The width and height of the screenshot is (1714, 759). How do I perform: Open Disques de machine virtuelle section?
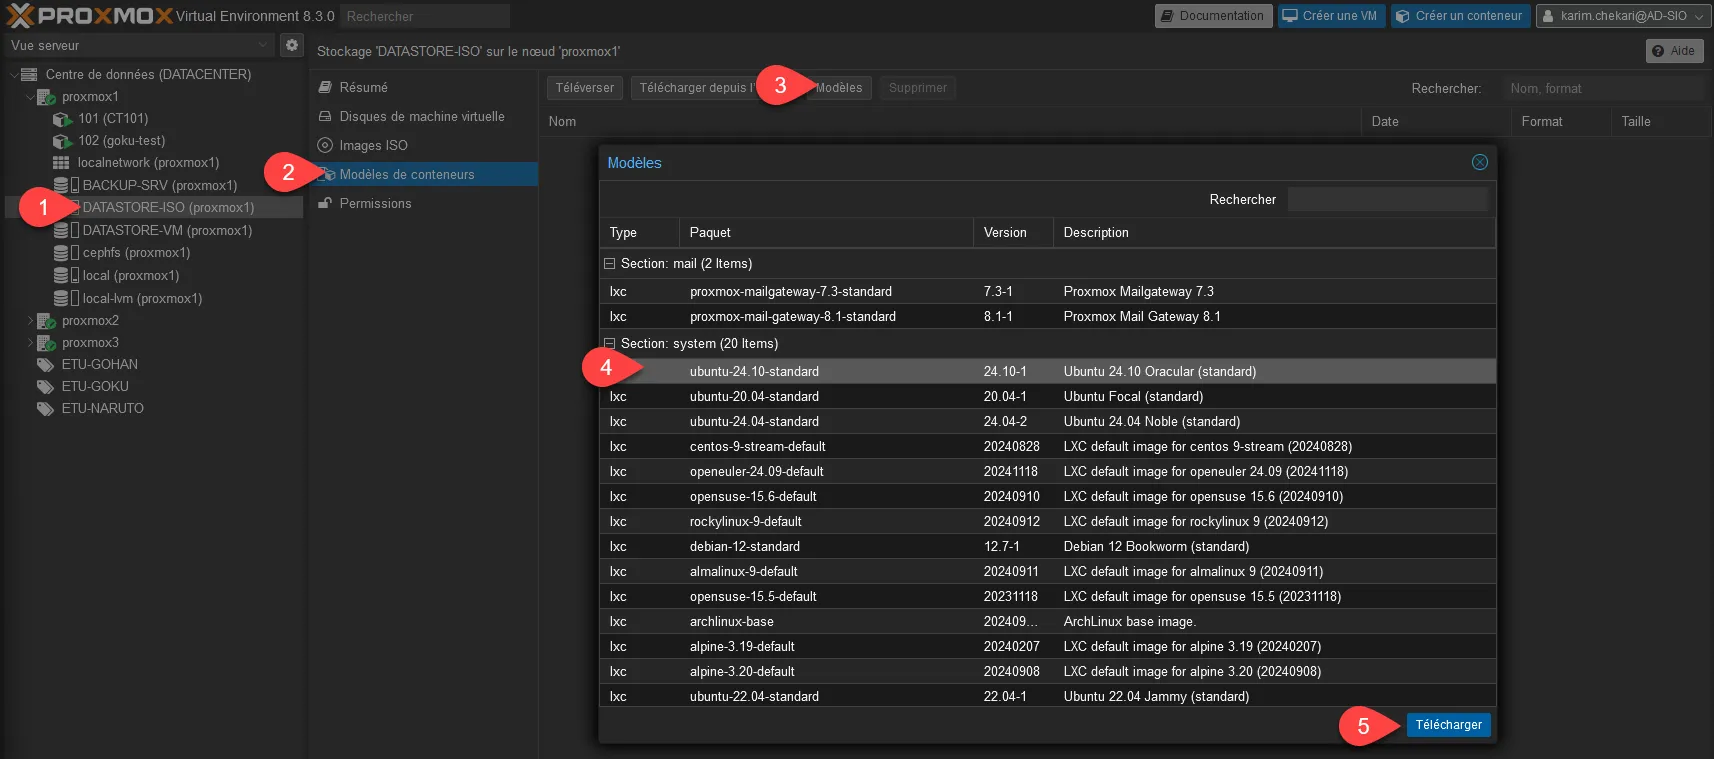point(421,116)
